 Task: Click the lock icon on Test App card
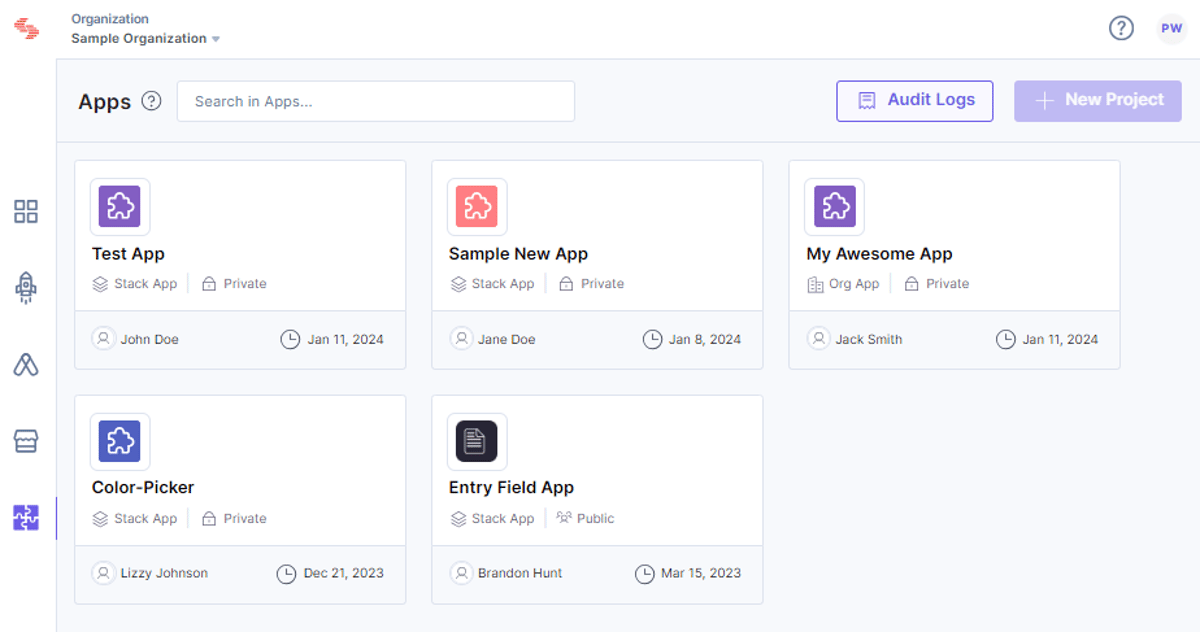point(209,284)
